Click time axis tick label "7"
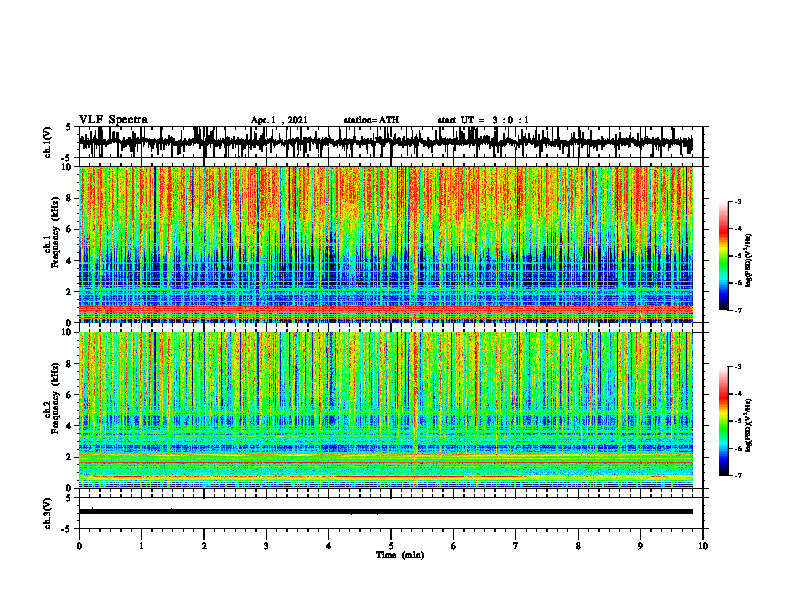 (x=516, y=546)
